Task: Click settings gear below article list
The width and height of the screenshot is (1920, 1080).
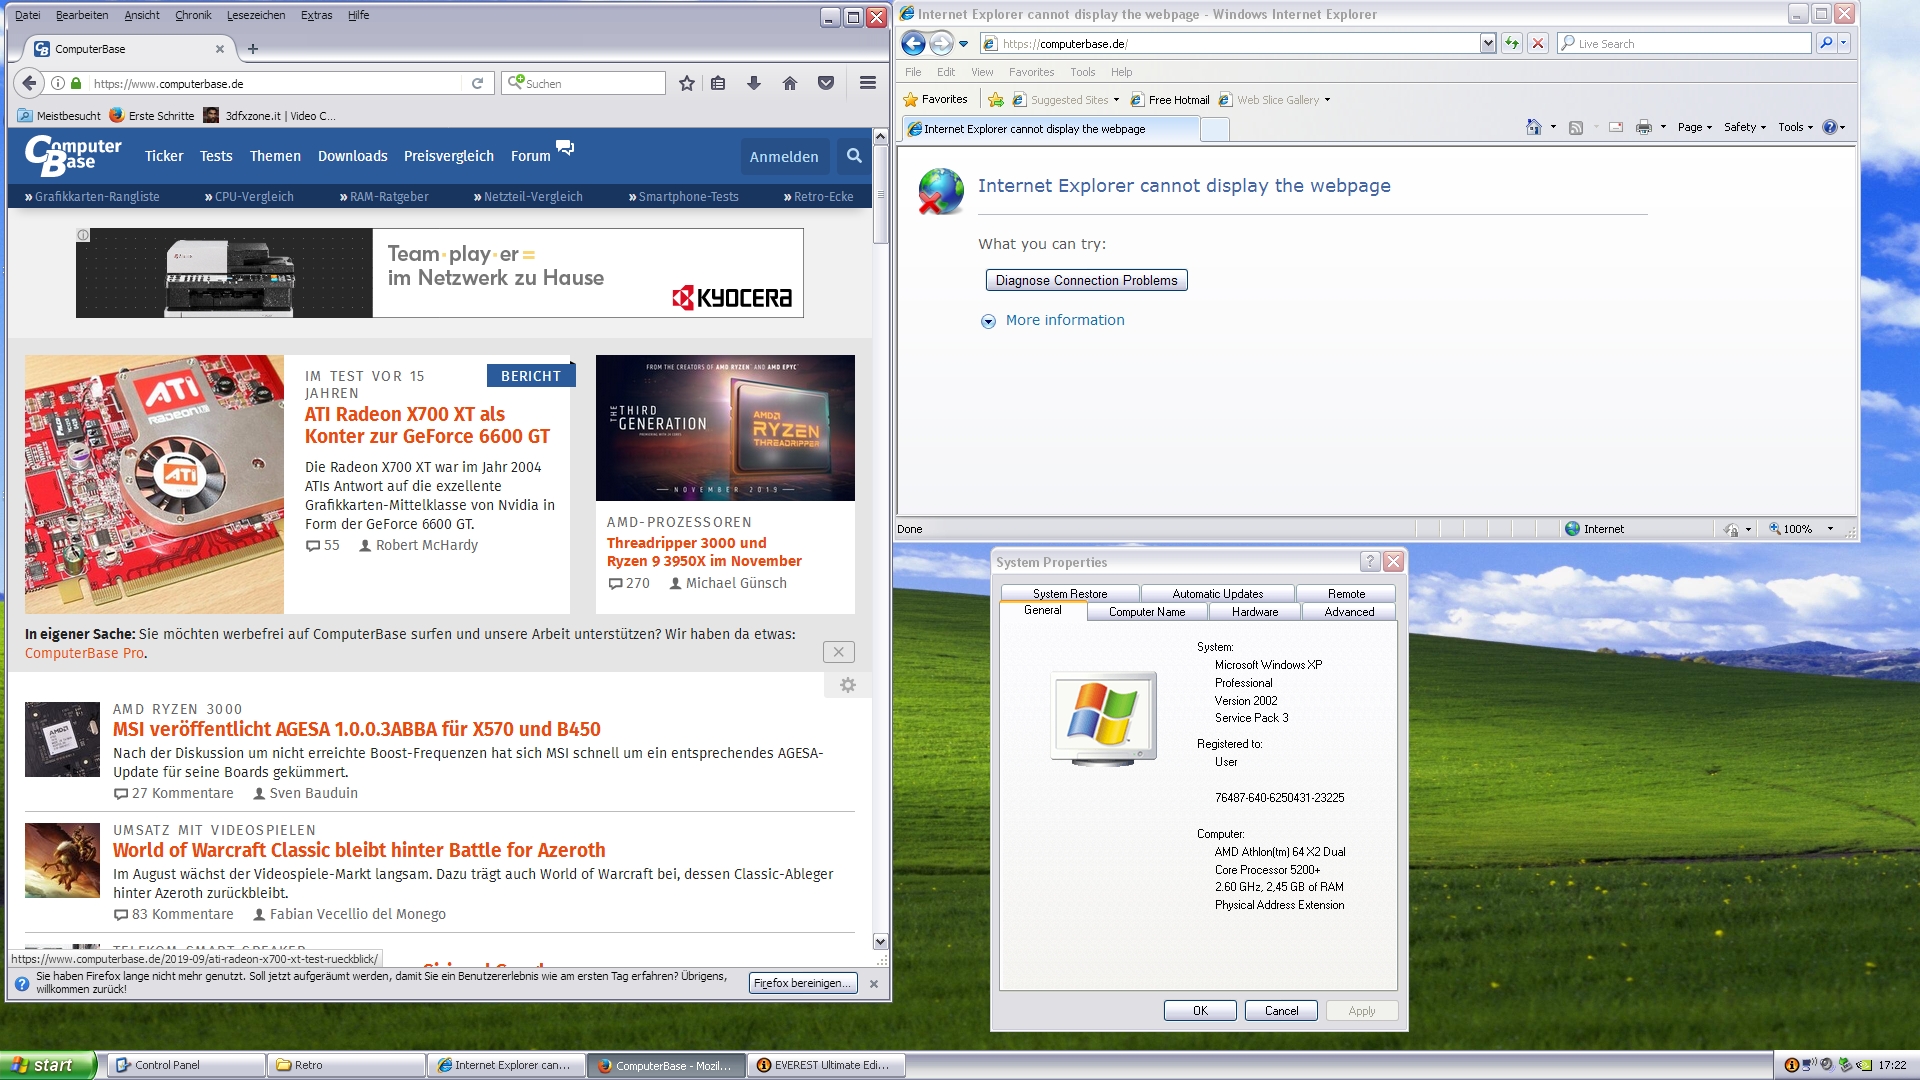Action: [848, 685]
